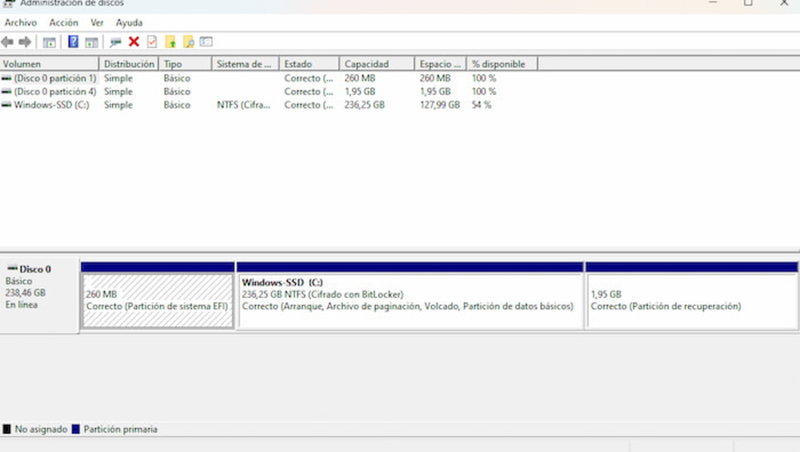Click the Back arrow toolbar icon
The width and height of the screenshot is (800, 452).
pos(7,42)
